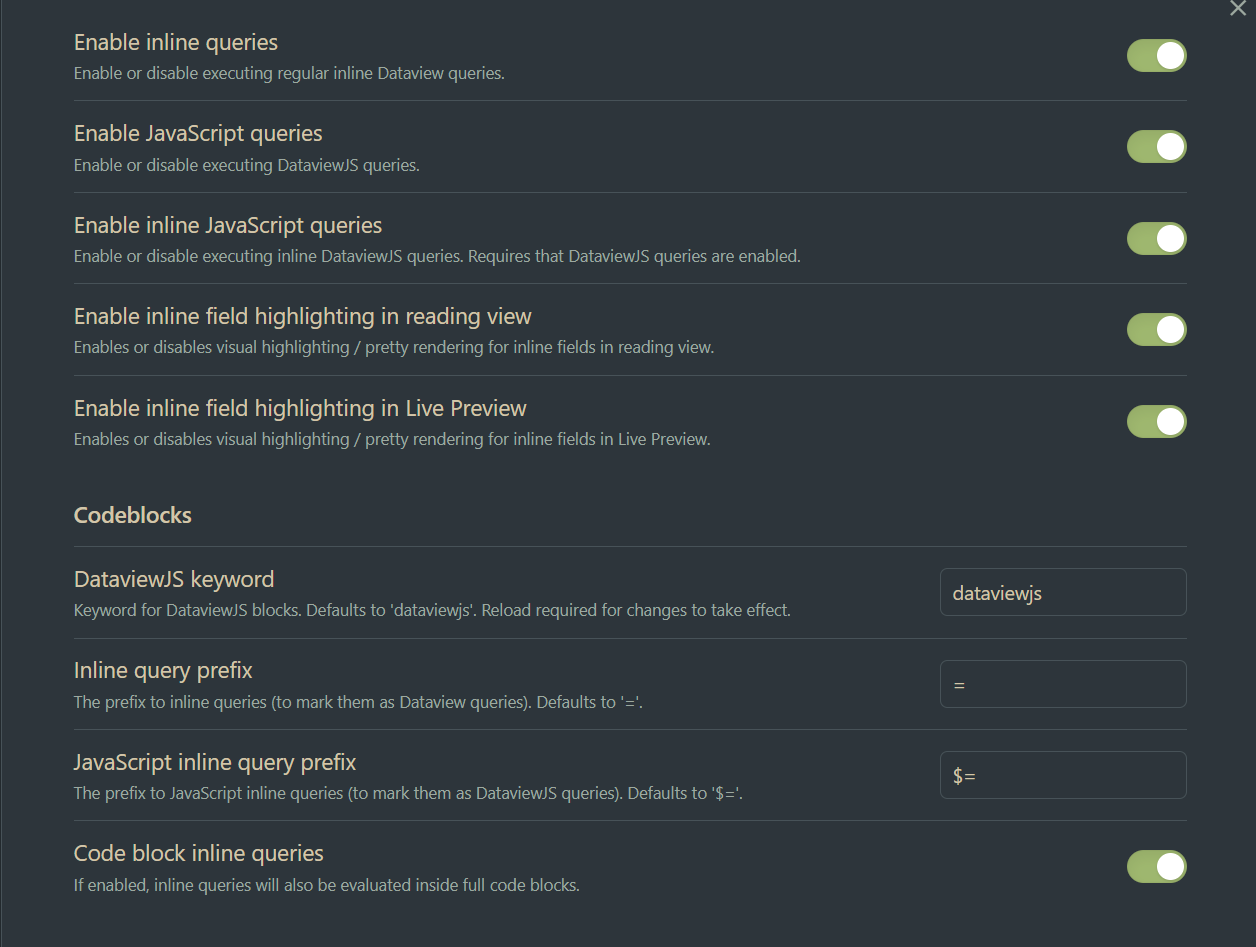This screenshot has height=947, width=1256.
Task: Disable the Enable JavaScript queries switch
Action: click(x=1157, y=147)
